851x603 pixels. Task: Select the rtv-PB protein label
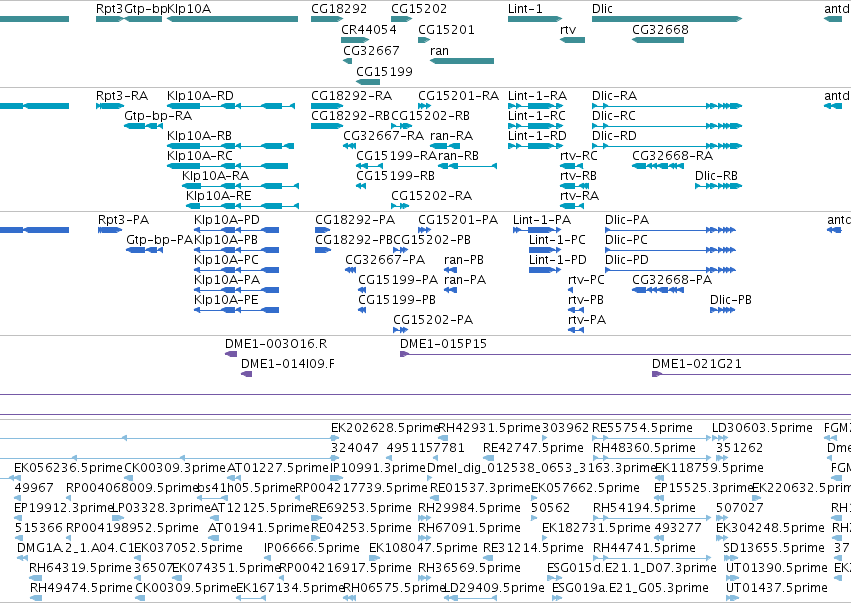(x=586, y=300)
